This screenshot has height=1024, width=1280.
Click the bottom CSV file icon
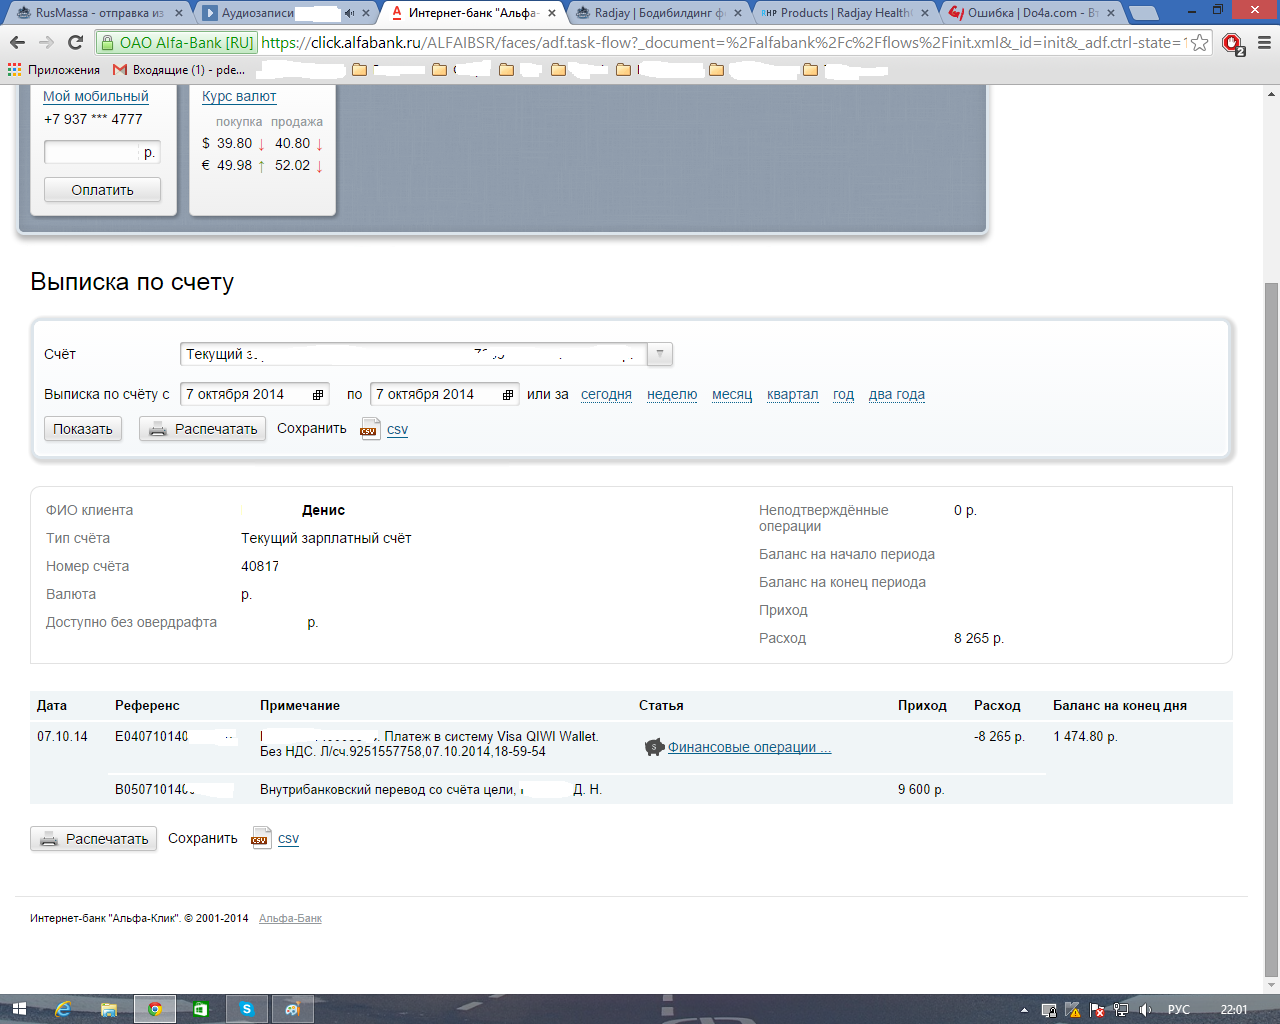pyautogui.click(x=260, y=839)
